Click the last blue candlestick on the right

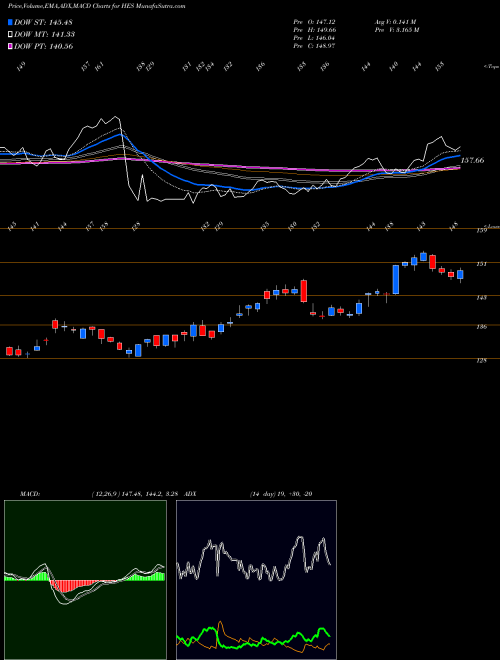pyautogui.click(x=460, y=274)
